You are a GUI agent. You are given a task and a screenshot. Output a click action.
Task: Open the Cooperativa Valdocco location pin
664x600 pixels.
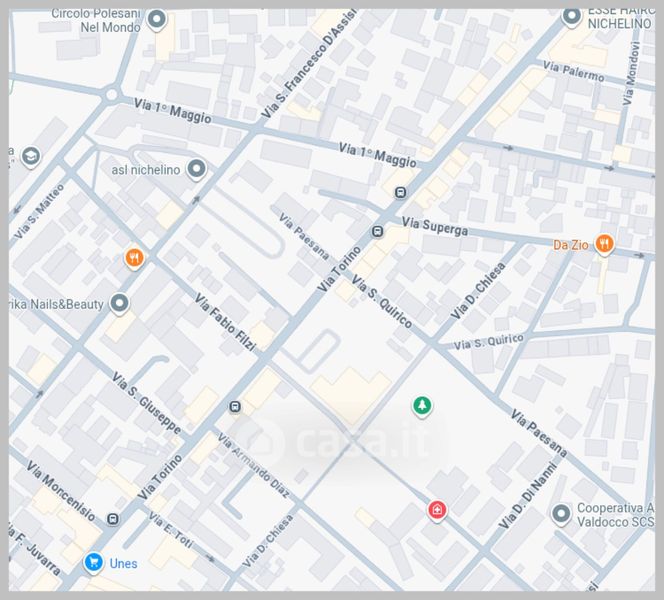pos(561,514)
